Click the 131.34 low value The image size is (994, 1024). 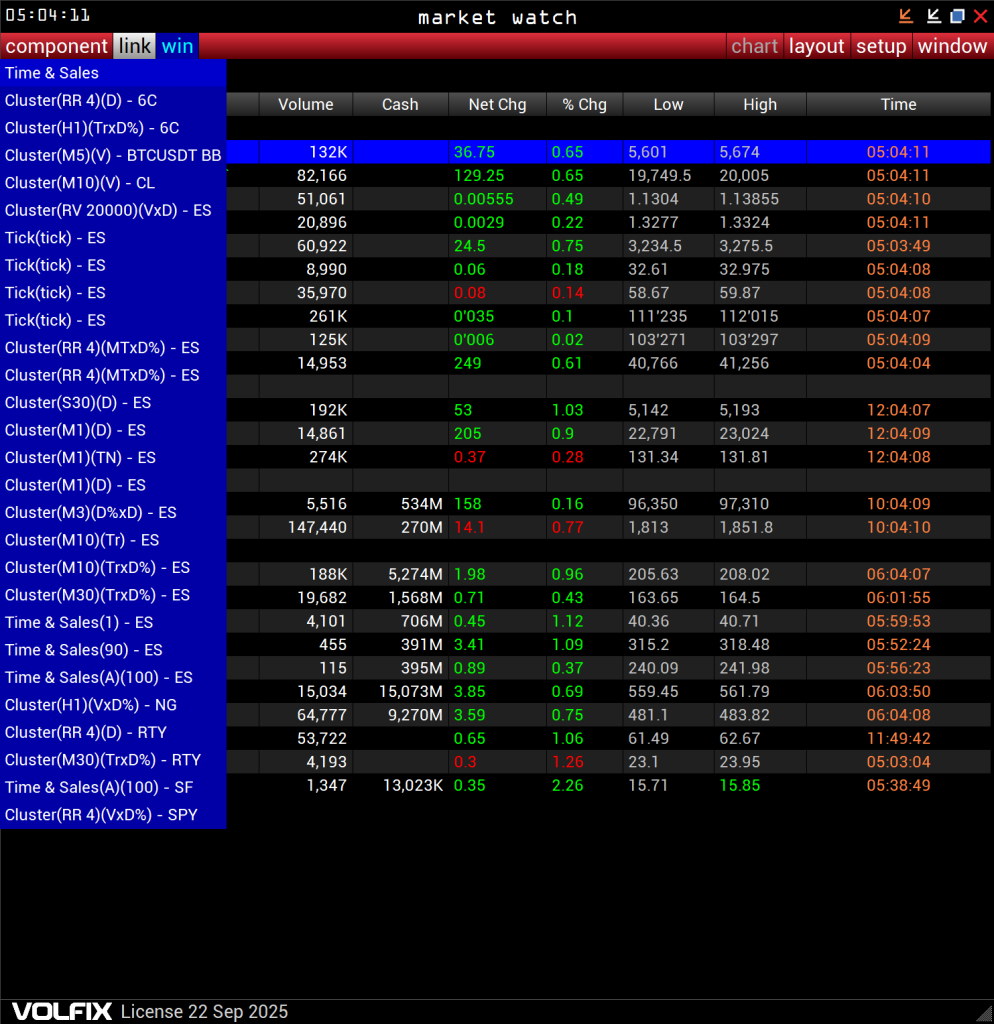coord(653,458)
